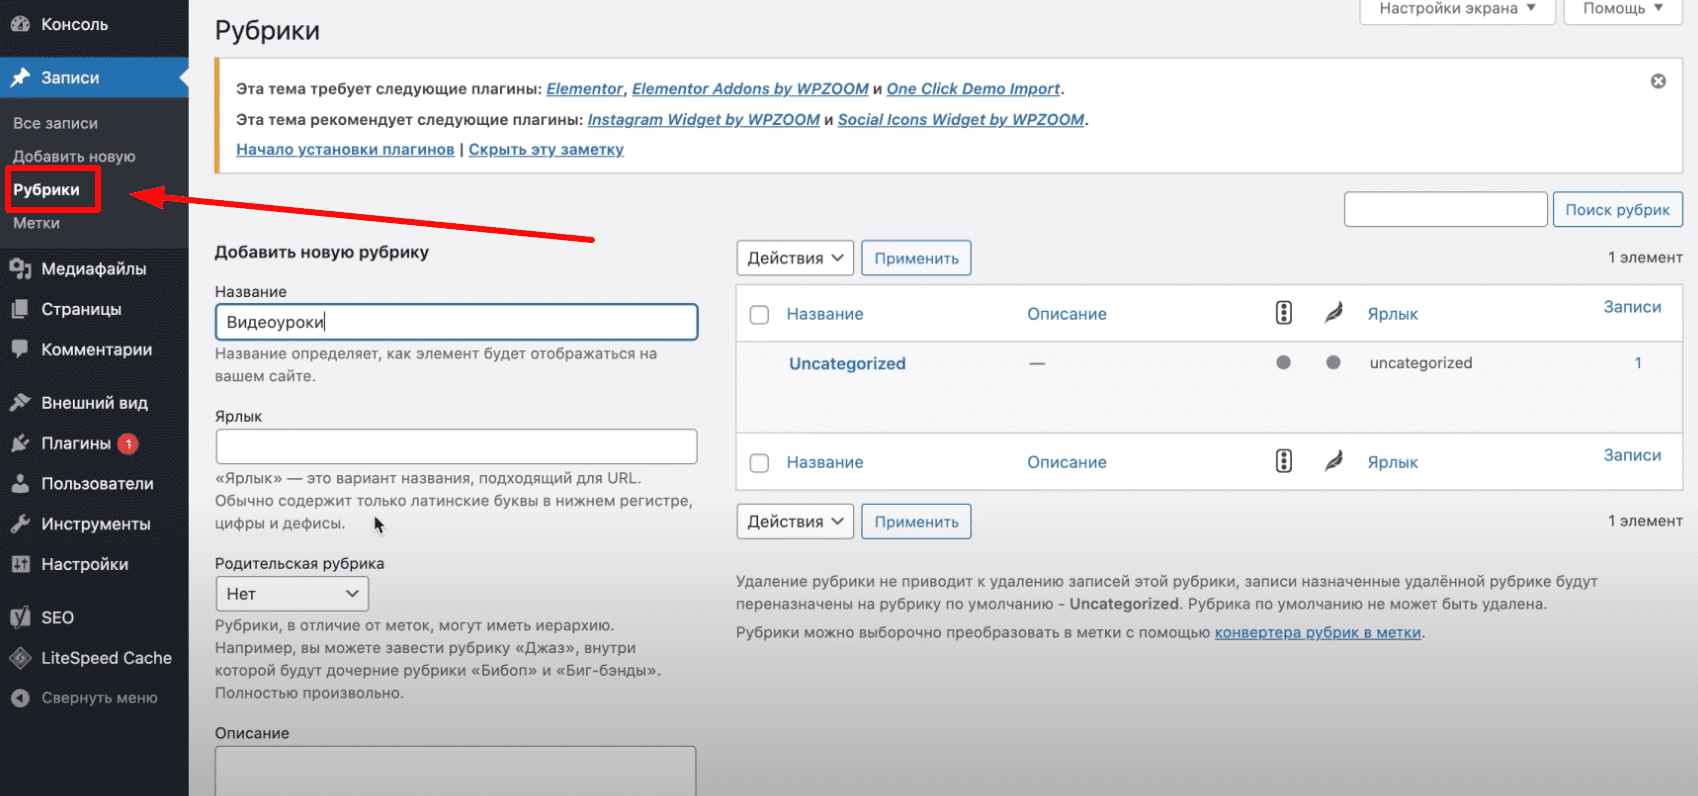Open the top Действия bulk actions dropdown
1698x796 pixels.
click(795, 258)
